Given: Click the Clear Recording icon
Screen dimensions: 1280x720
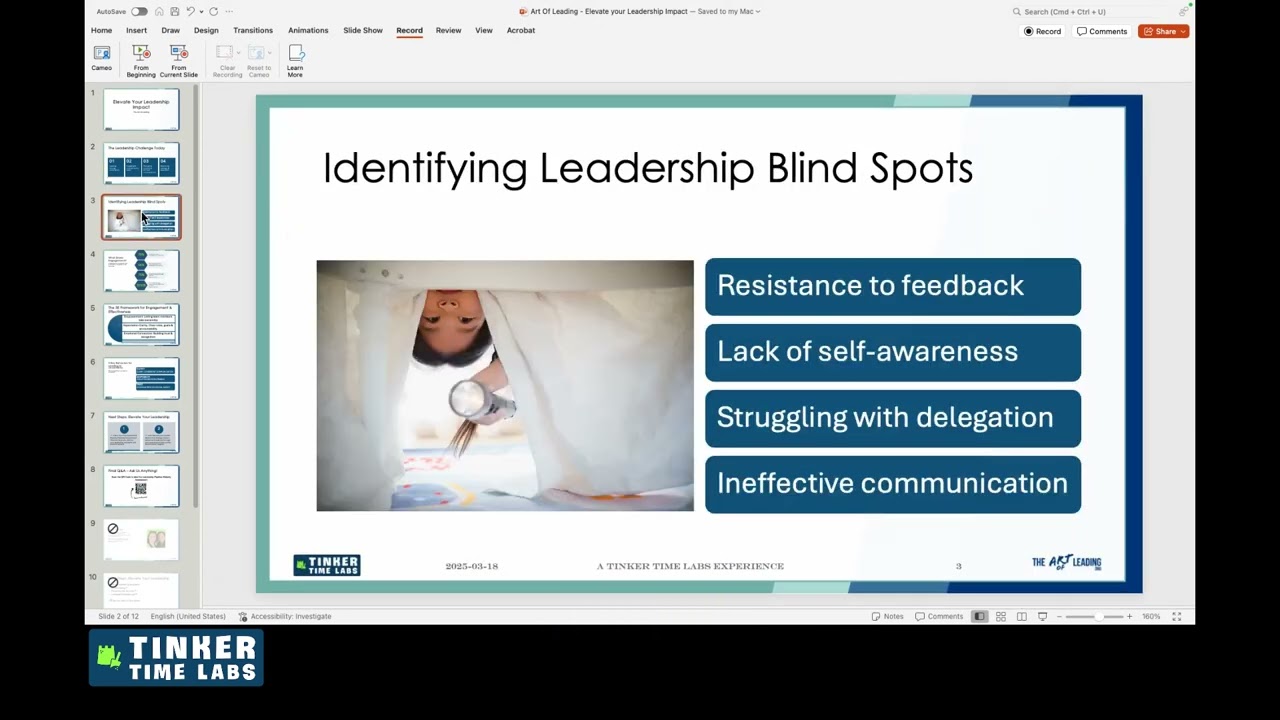Looking at the screenshot, I should pos(224,53).
